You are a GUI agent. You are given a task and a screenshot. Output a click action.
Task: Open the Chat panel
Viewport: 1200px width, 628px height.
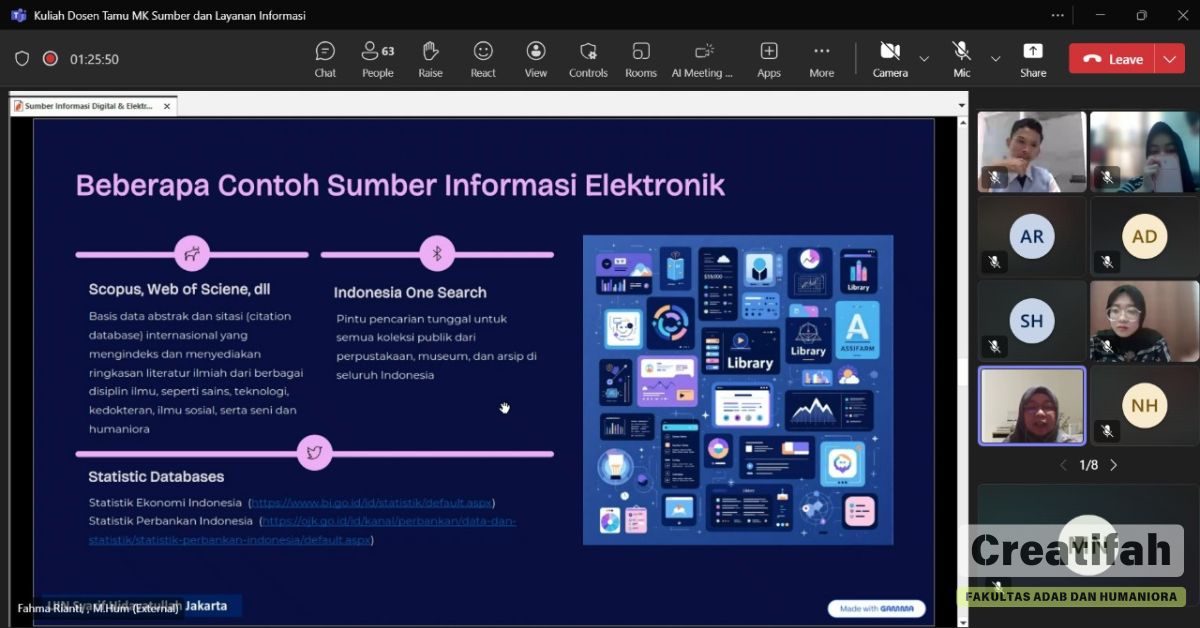(x=325, y=59)
